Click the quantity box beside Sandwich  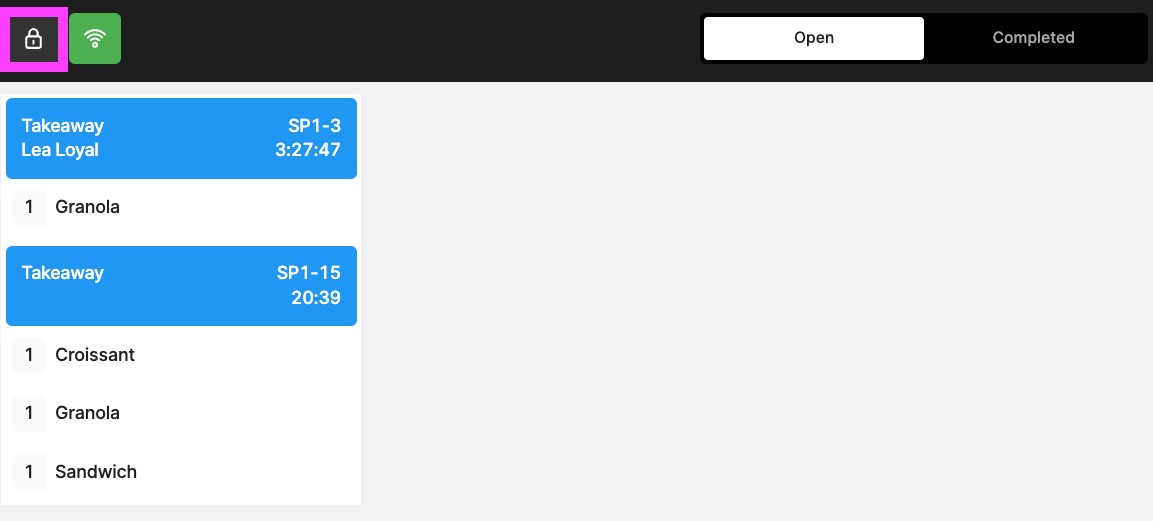29,472
